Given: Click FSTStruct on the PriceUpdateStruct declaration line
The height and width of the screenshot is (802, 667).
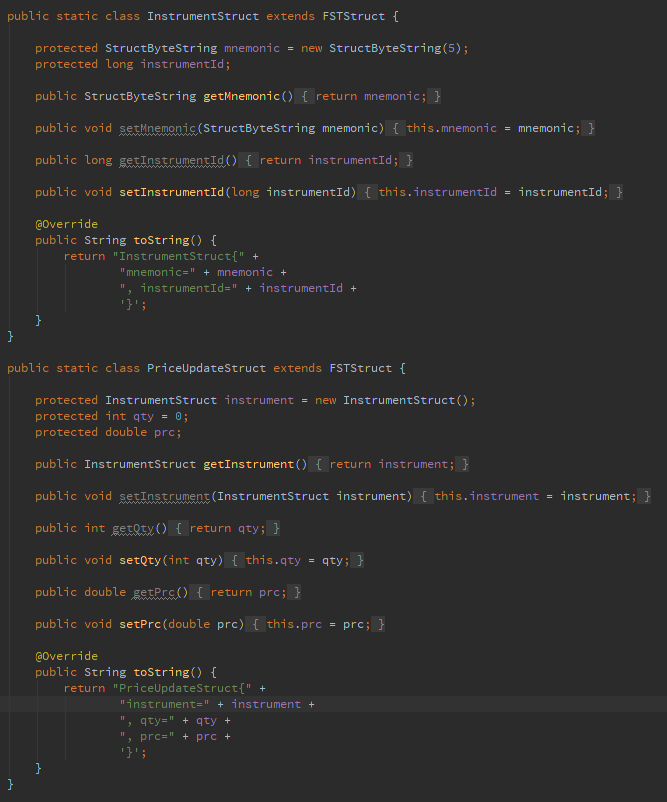Looking at the screenshot, I should [x=361, y=368].
